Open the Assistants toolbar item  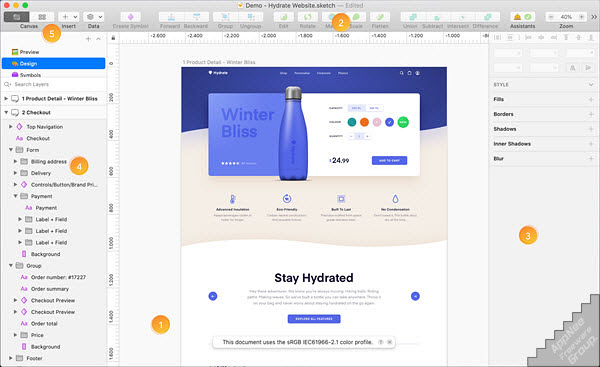522,17
